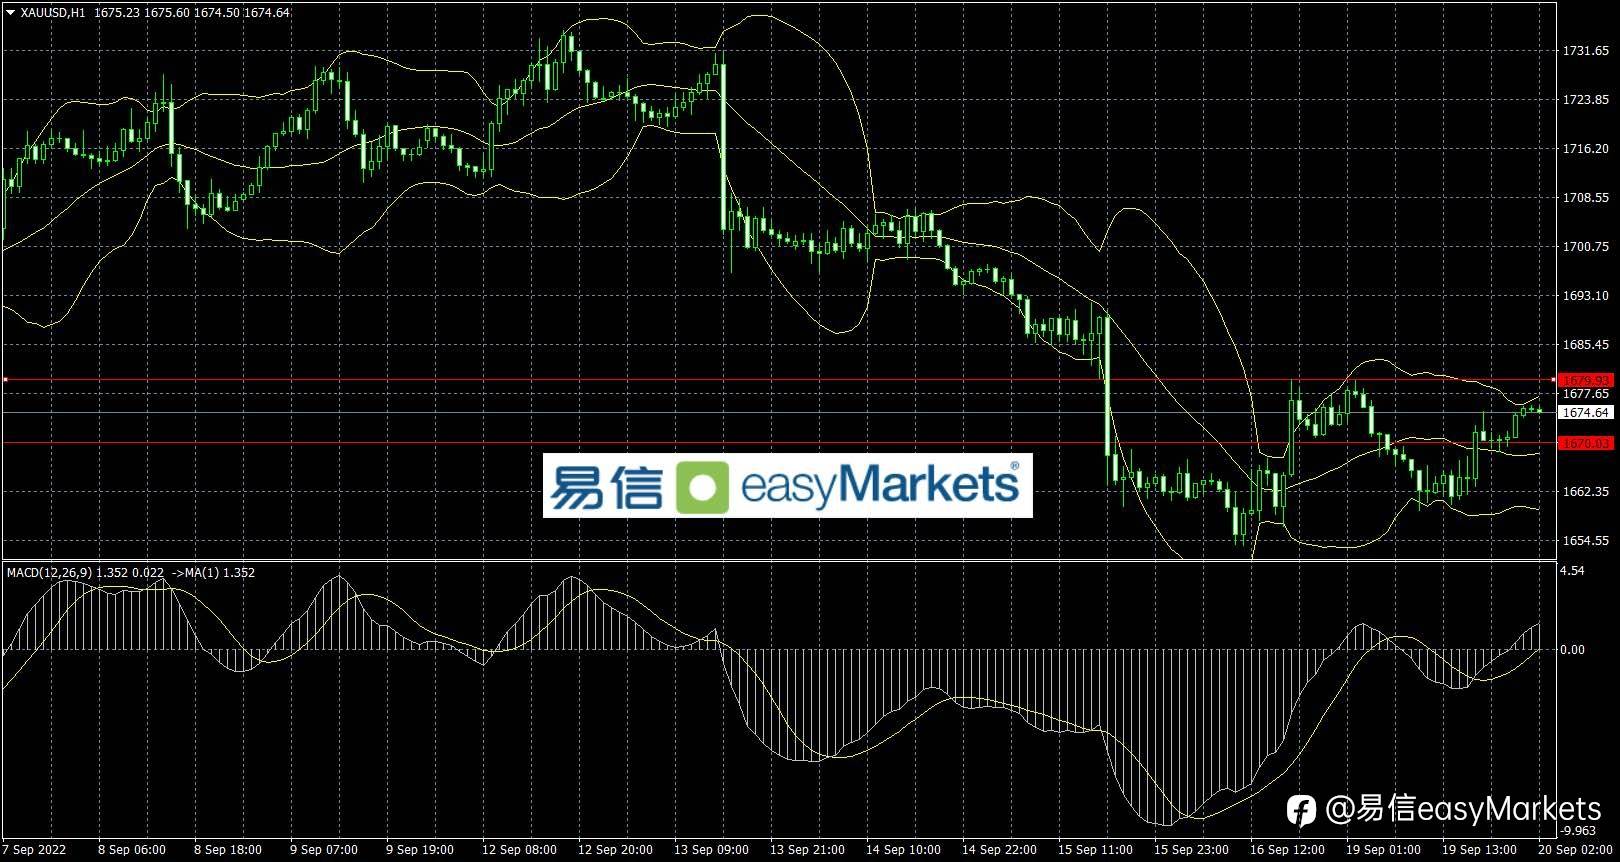Viewport: 1620px width, 862px height.
Task: Click the 12 Sep 20:00 time label
Action: point(615,850)
